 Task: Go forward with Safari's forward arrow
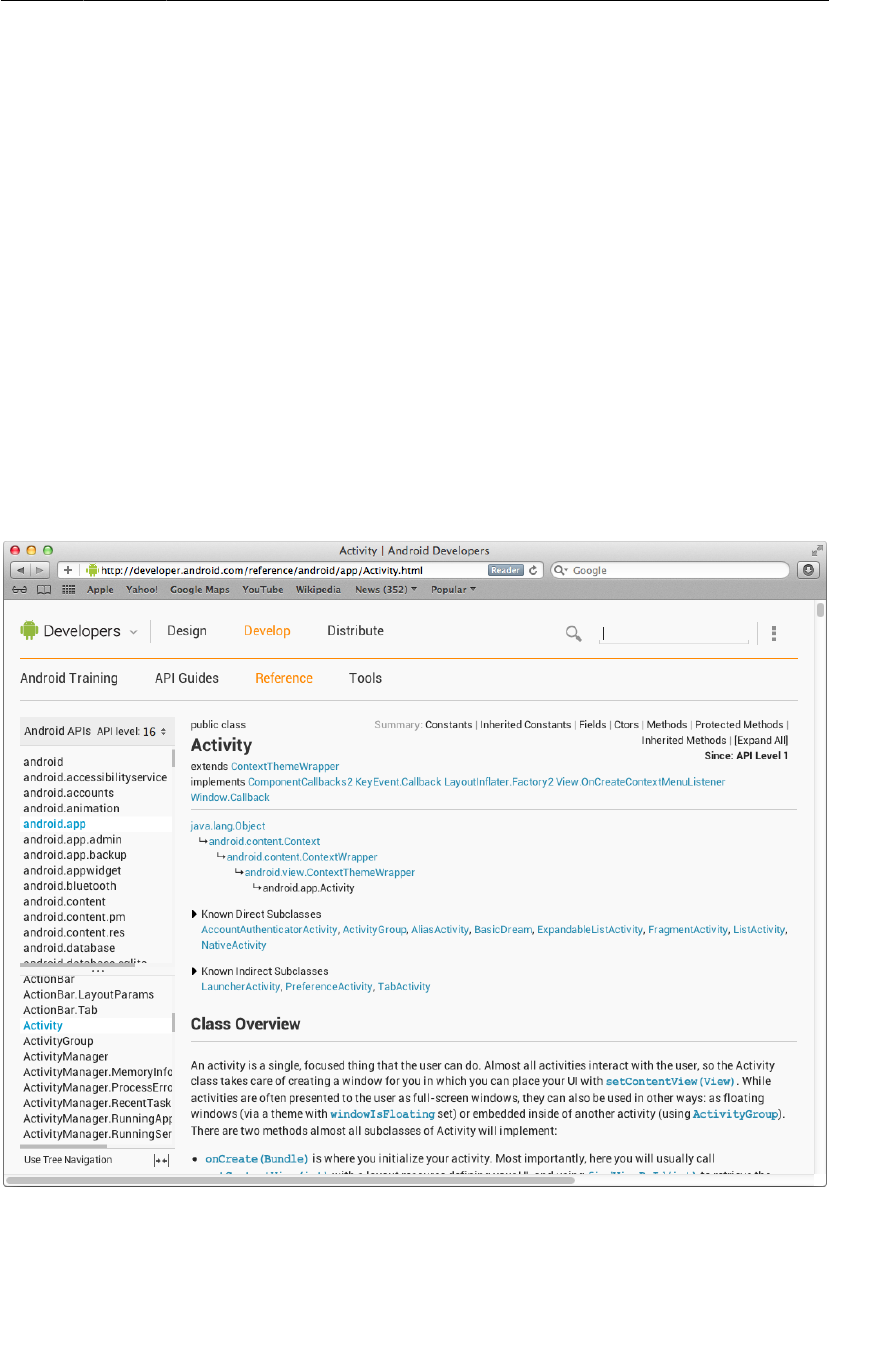click(x=40, y=570)
